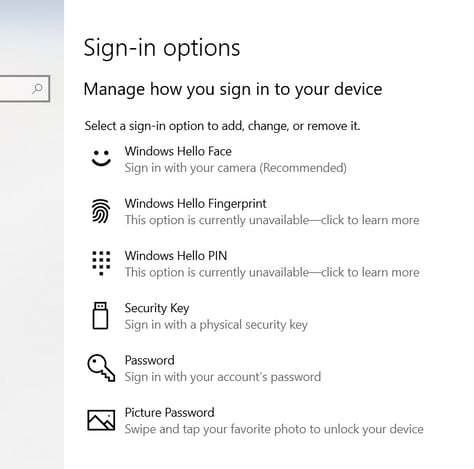Viewport: 474px width, 469px height.
Task: Click the Windows Hello Face smiley icon
Action: tap(101, 158)
